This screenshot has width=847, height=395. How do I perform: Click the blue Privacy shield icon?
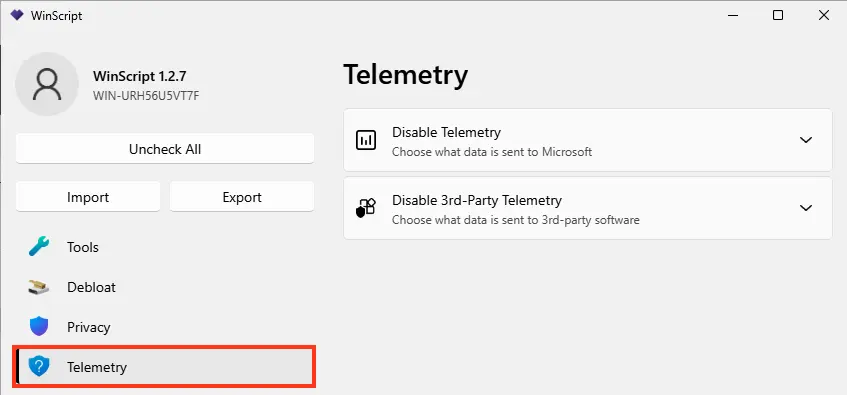tap(39, 327)
